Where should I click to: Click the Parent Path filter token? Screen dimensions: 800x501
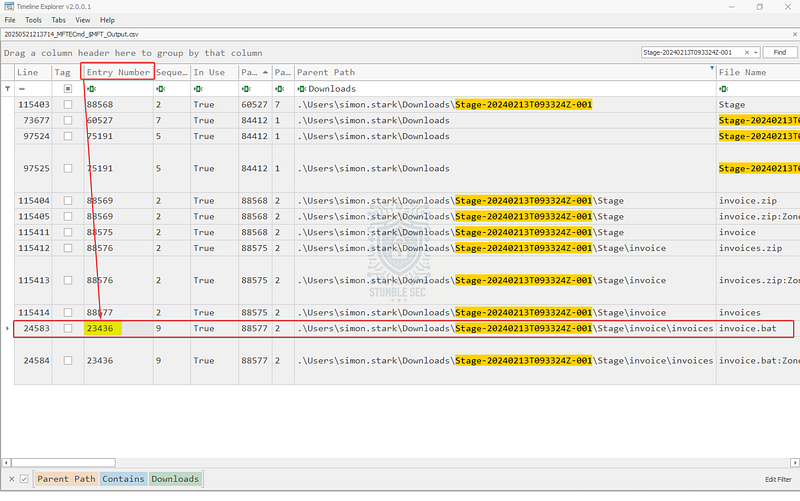coord(66,479)
